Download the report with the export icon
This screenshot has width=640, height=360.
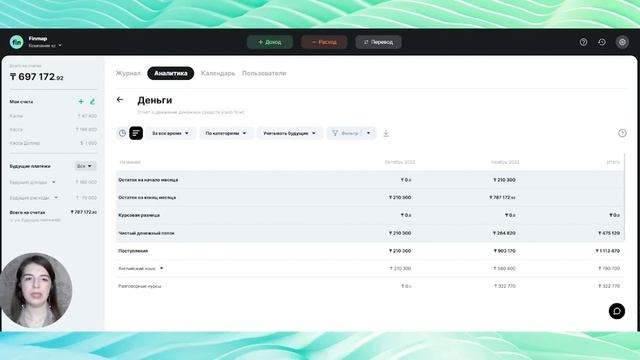tap(386, 133)
